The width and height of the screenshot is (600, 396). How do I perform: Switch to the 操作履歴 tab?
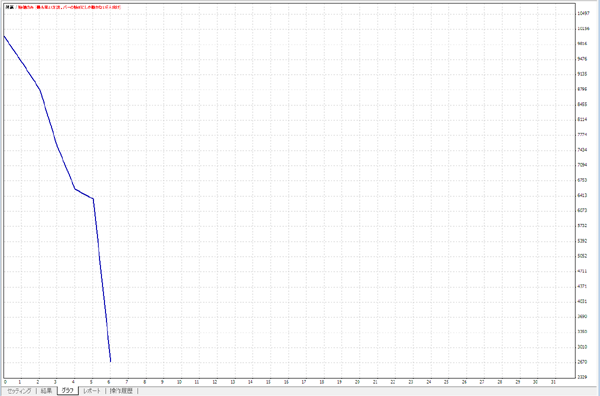click(x=121, y=391)
